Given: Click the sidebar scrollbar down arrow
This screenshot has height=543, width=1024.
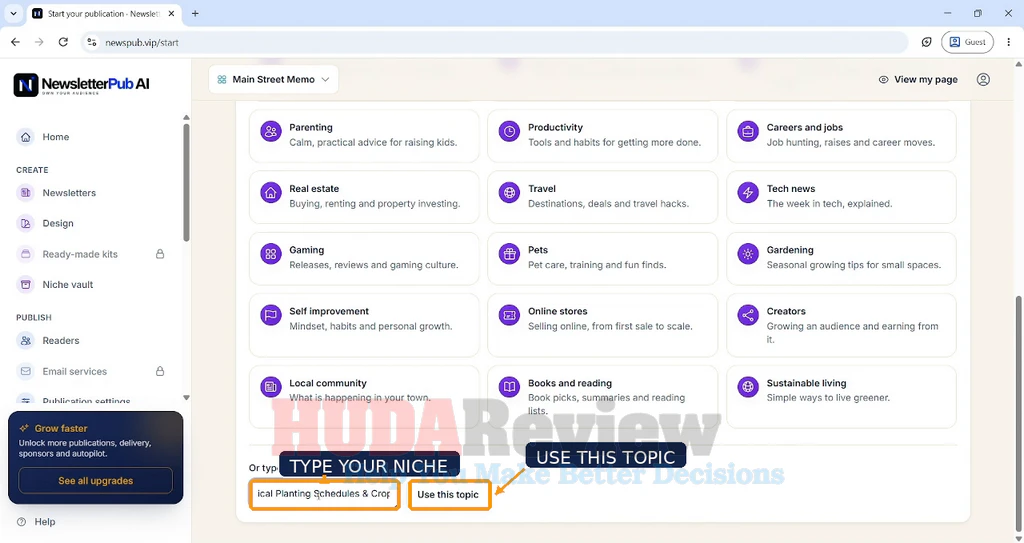Looking at the screenshot, I should (186, 397).
